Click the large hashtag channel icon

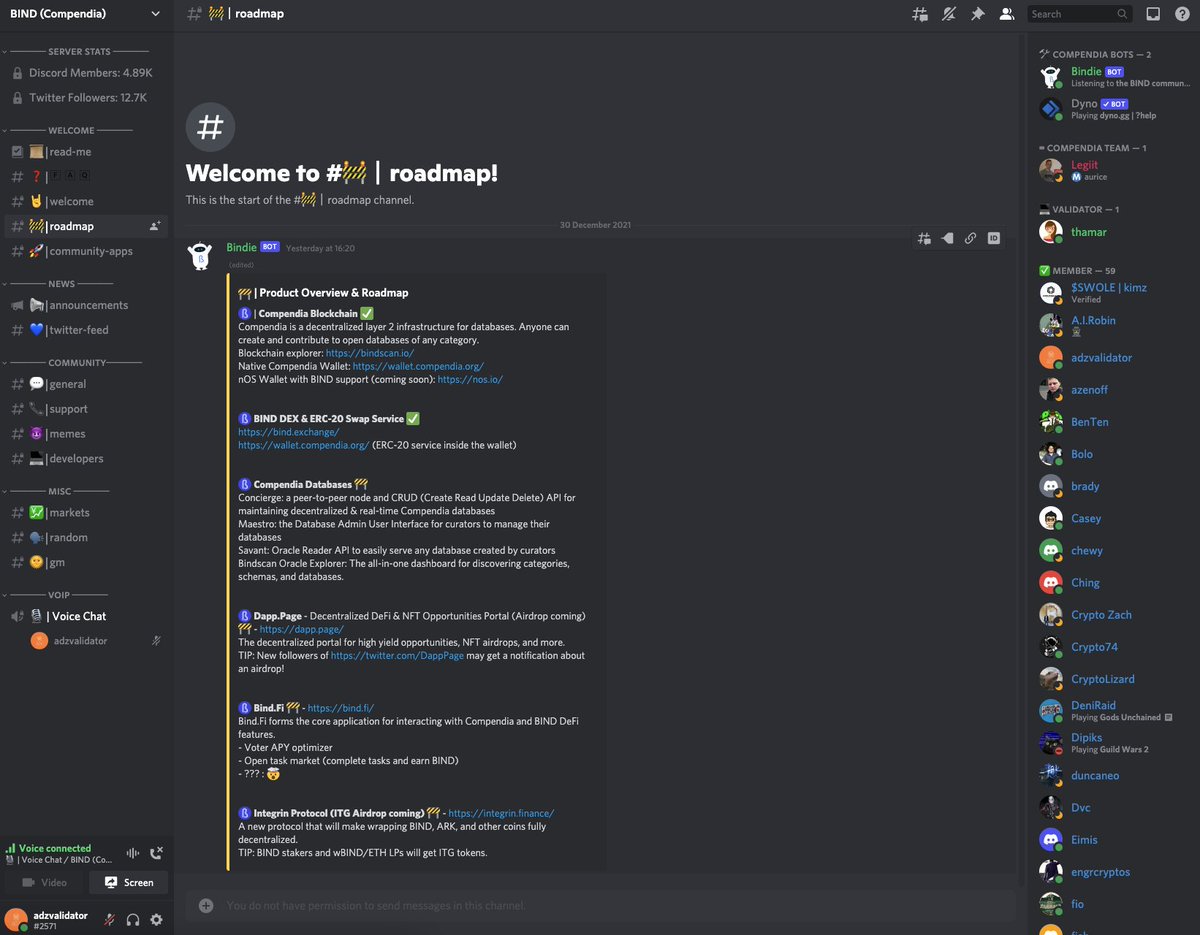(x=210, y=126)
